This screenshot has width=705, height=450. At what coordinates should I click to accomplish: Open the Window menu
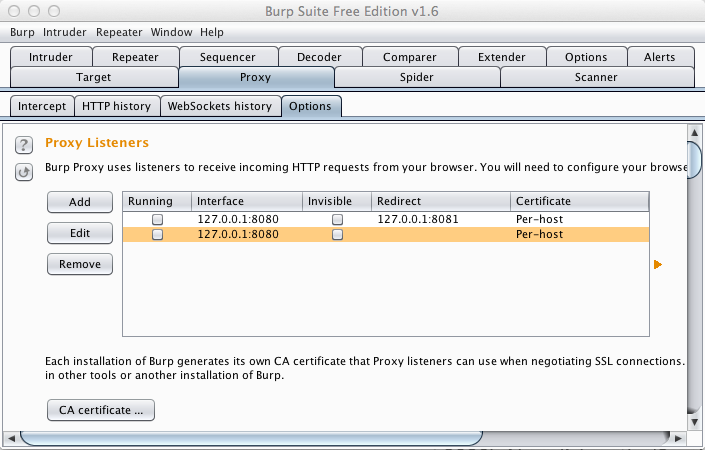click(171, 32)
